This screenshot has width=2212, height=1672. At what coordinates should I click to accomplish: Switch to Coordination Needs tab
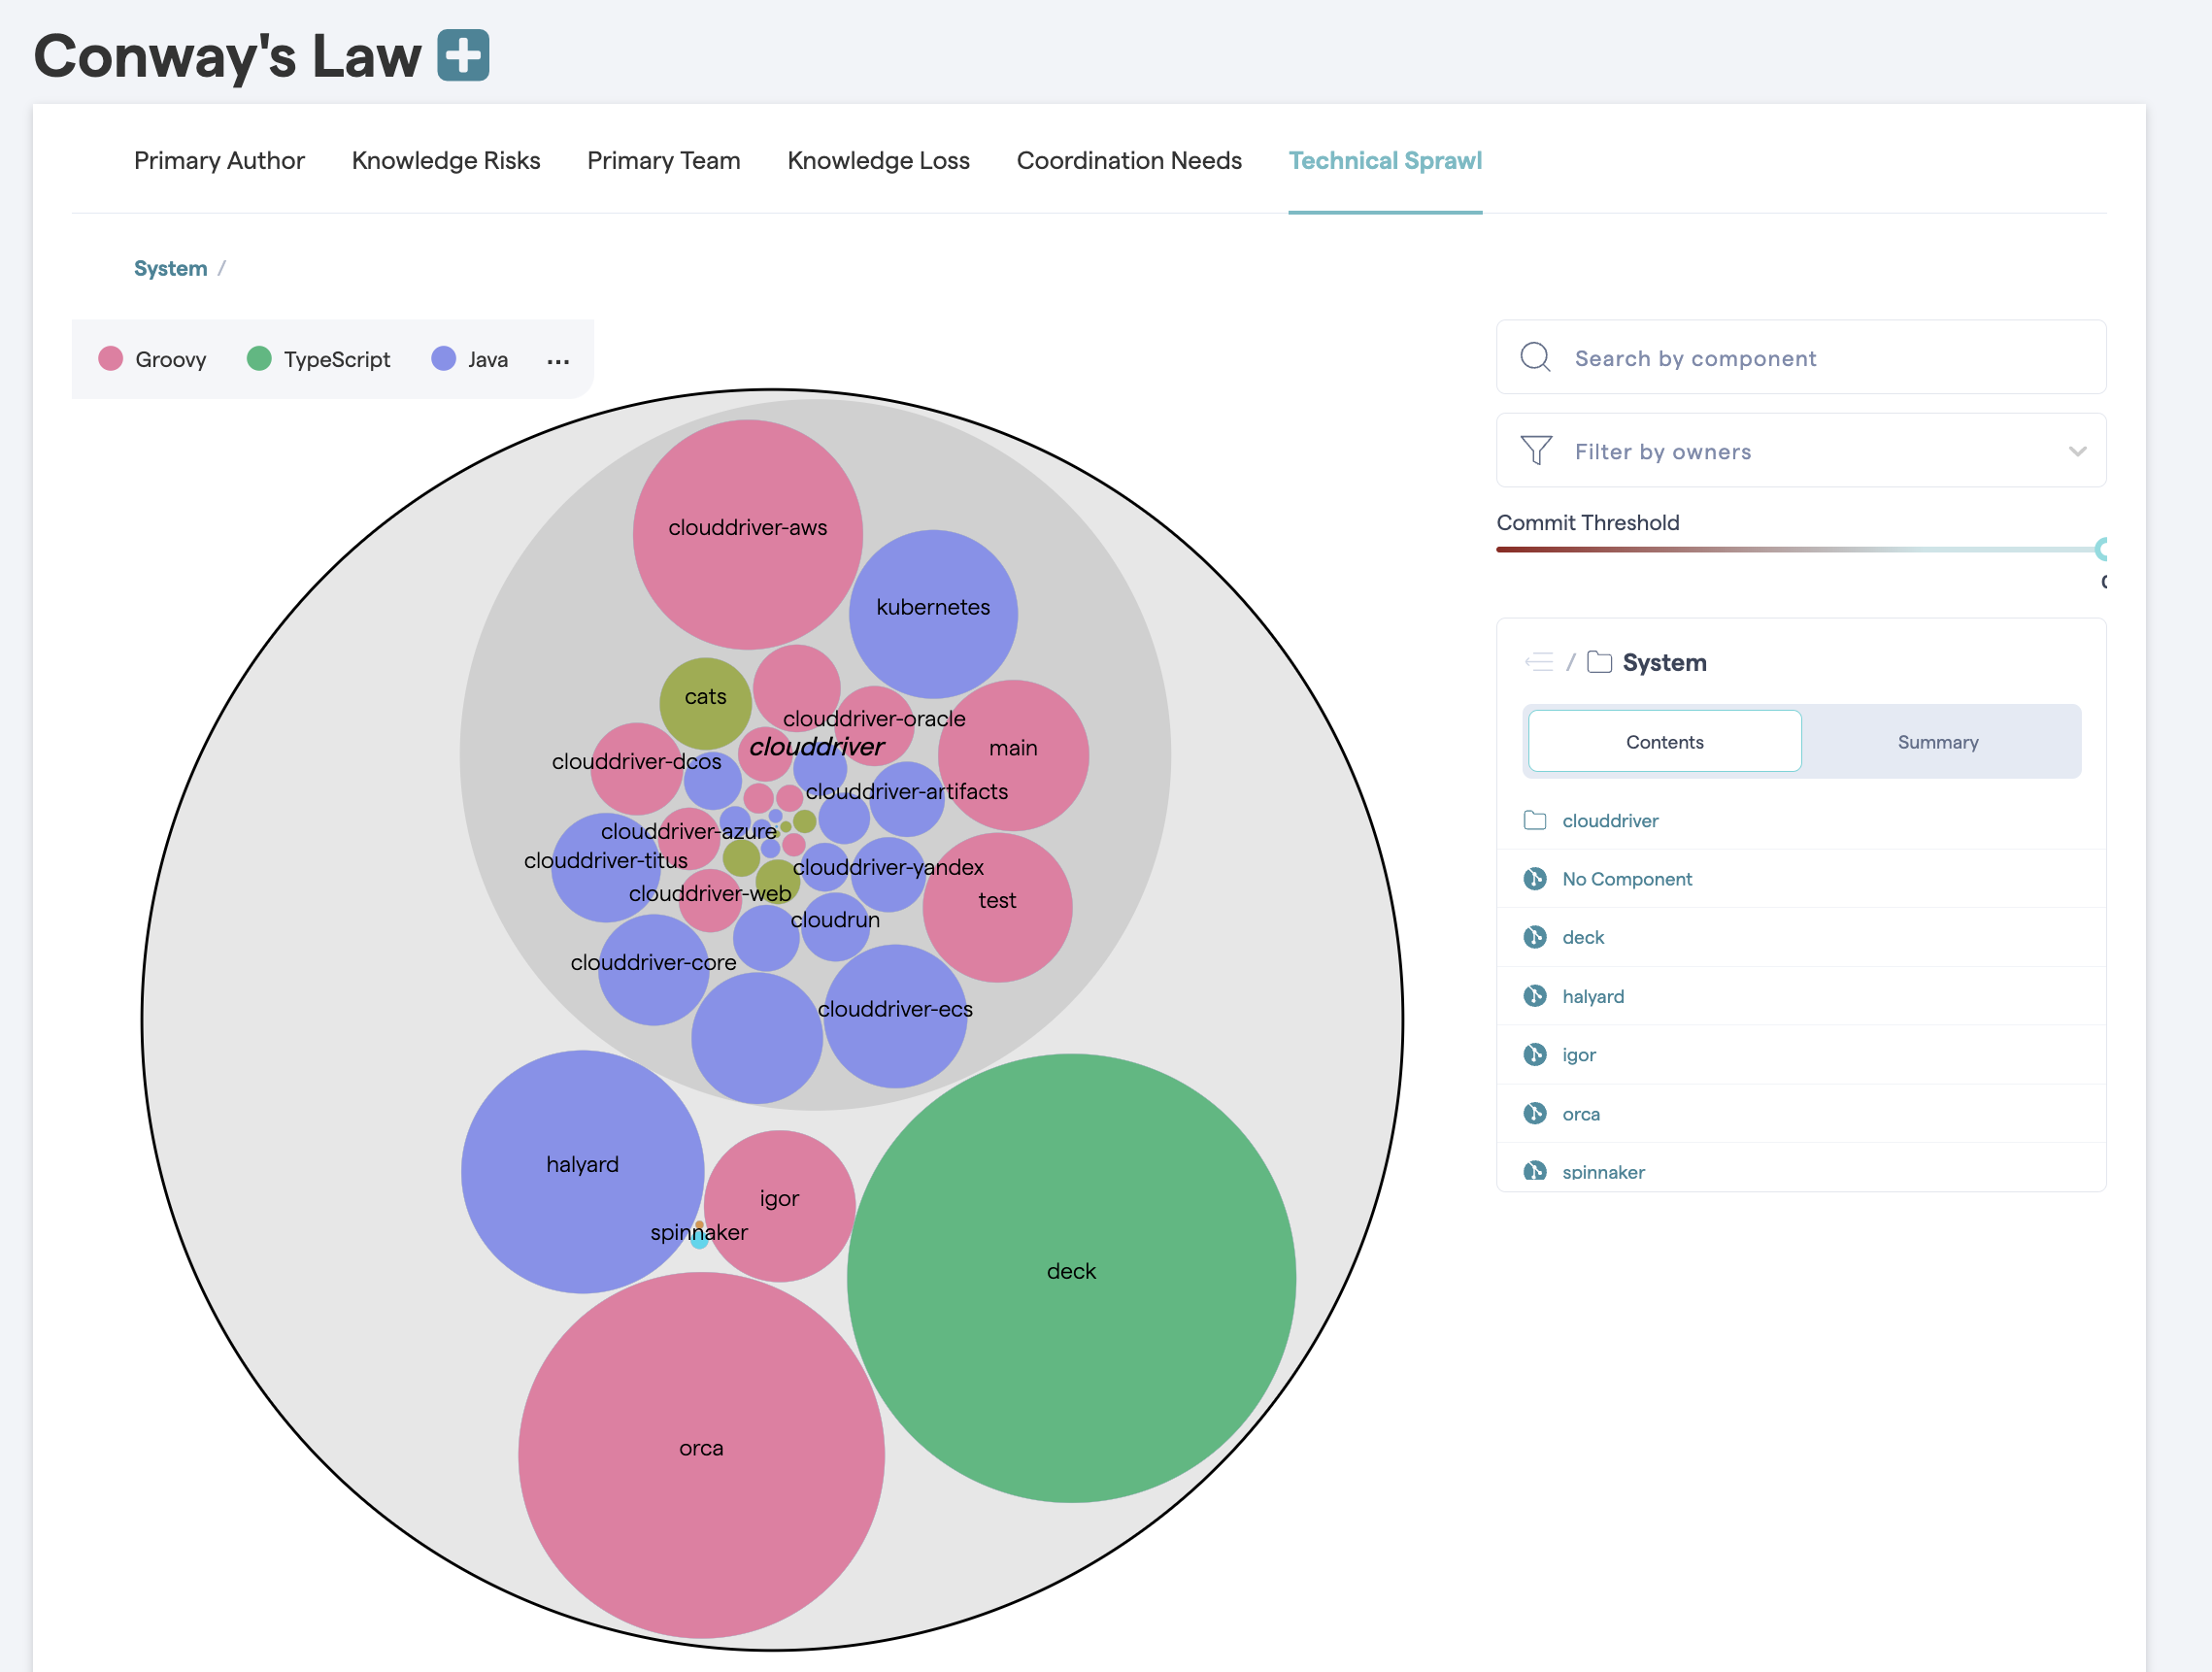(1128, 161)
